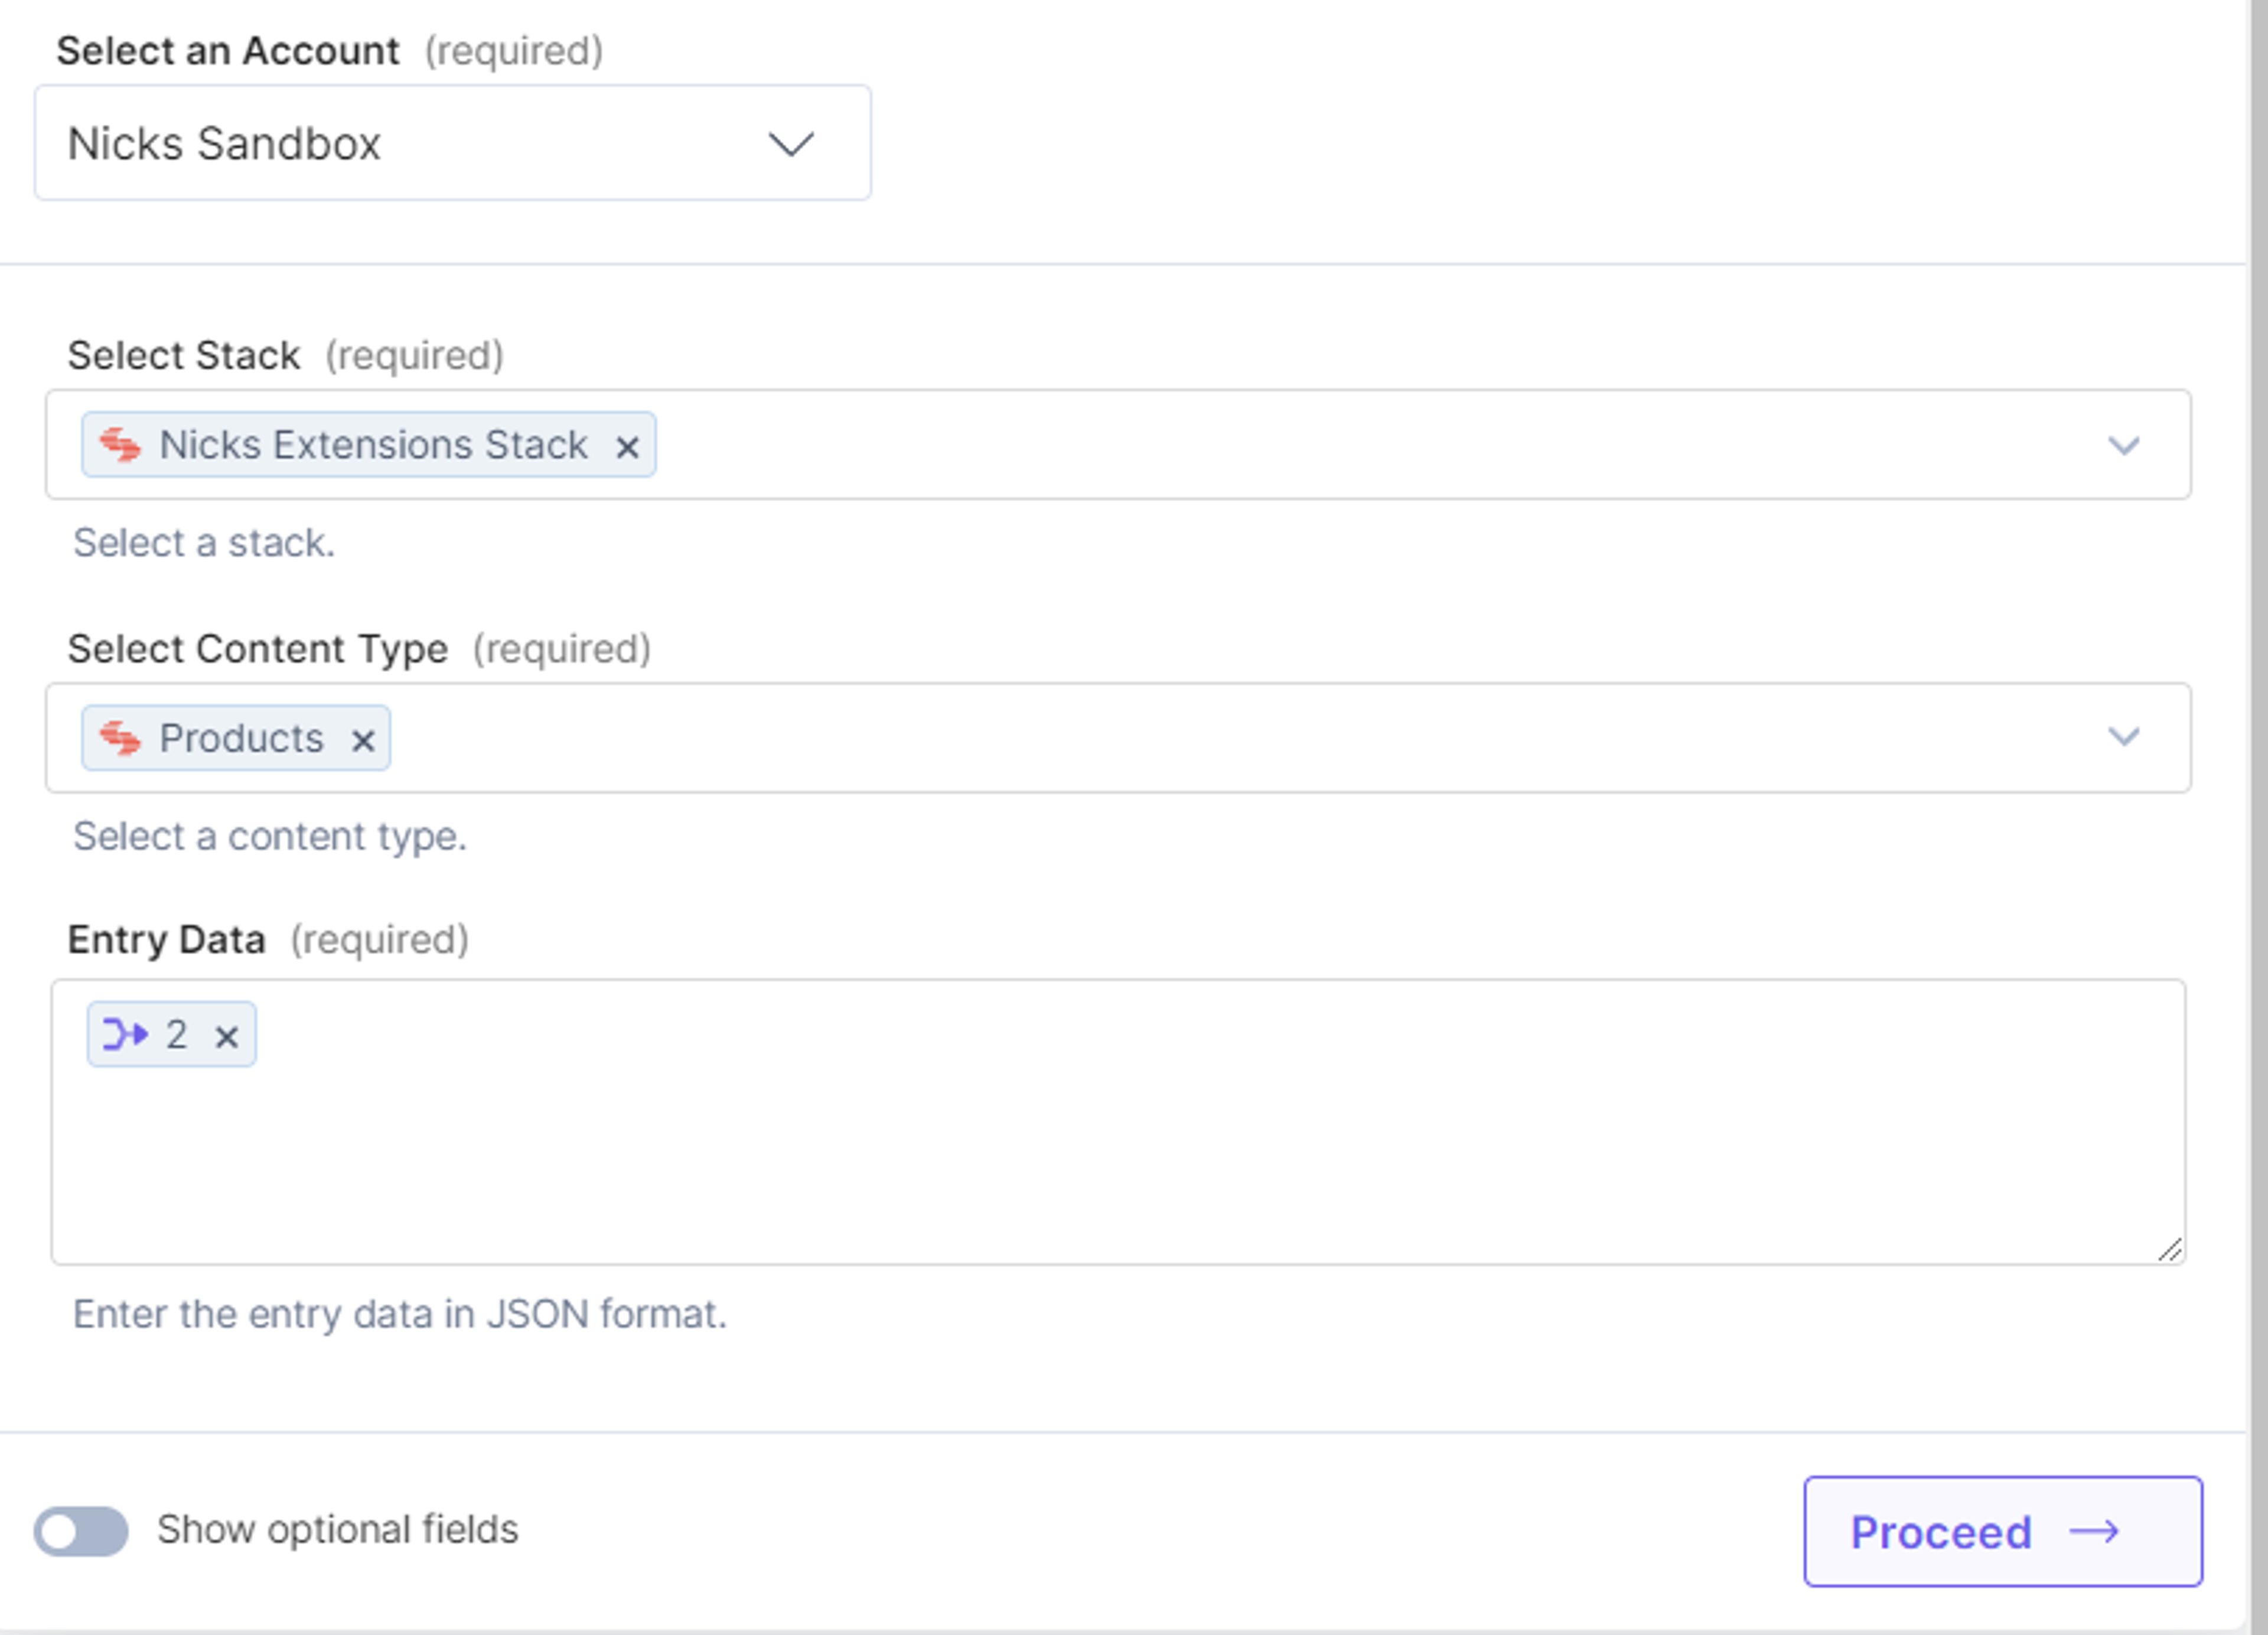Expand the Select Stack dropdown chevron

click(2124, 445)
